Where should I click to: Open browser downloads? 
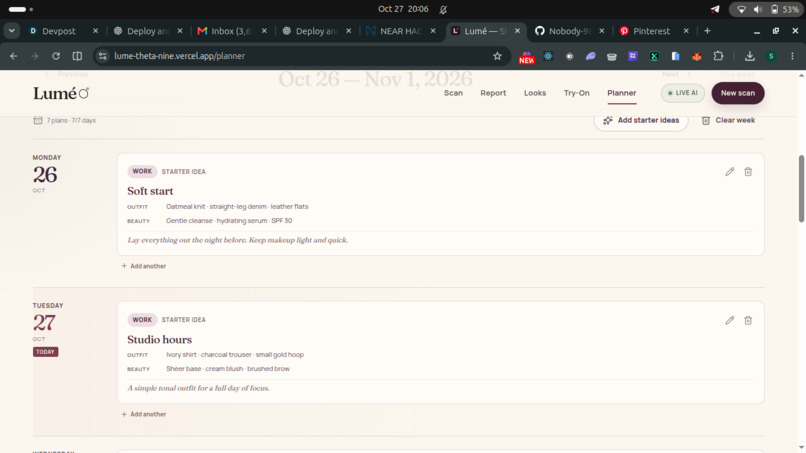pyautogui.click(x=749, y=56)
